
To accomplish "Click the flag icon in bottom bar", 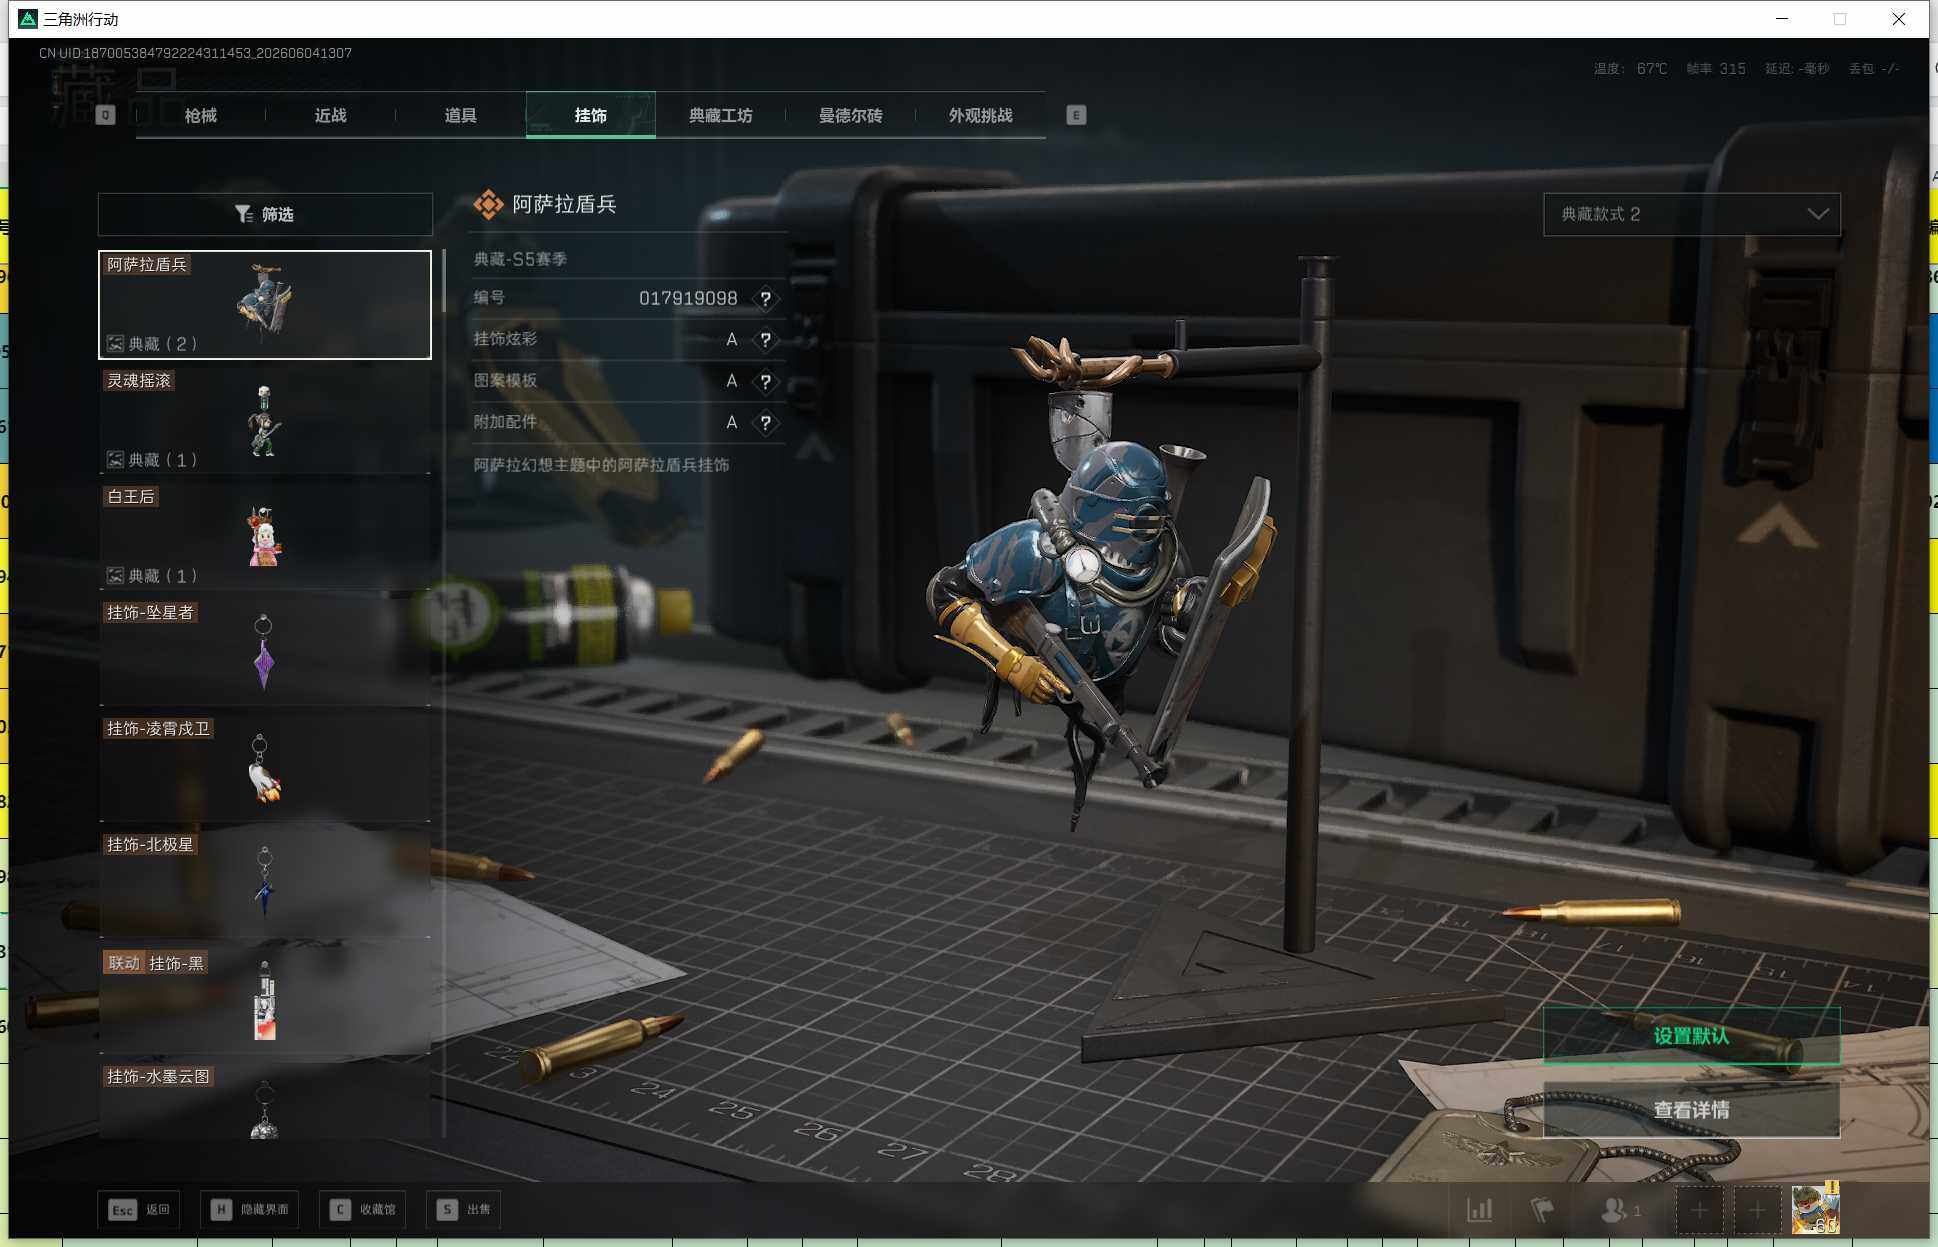I will point(1542,1210).
